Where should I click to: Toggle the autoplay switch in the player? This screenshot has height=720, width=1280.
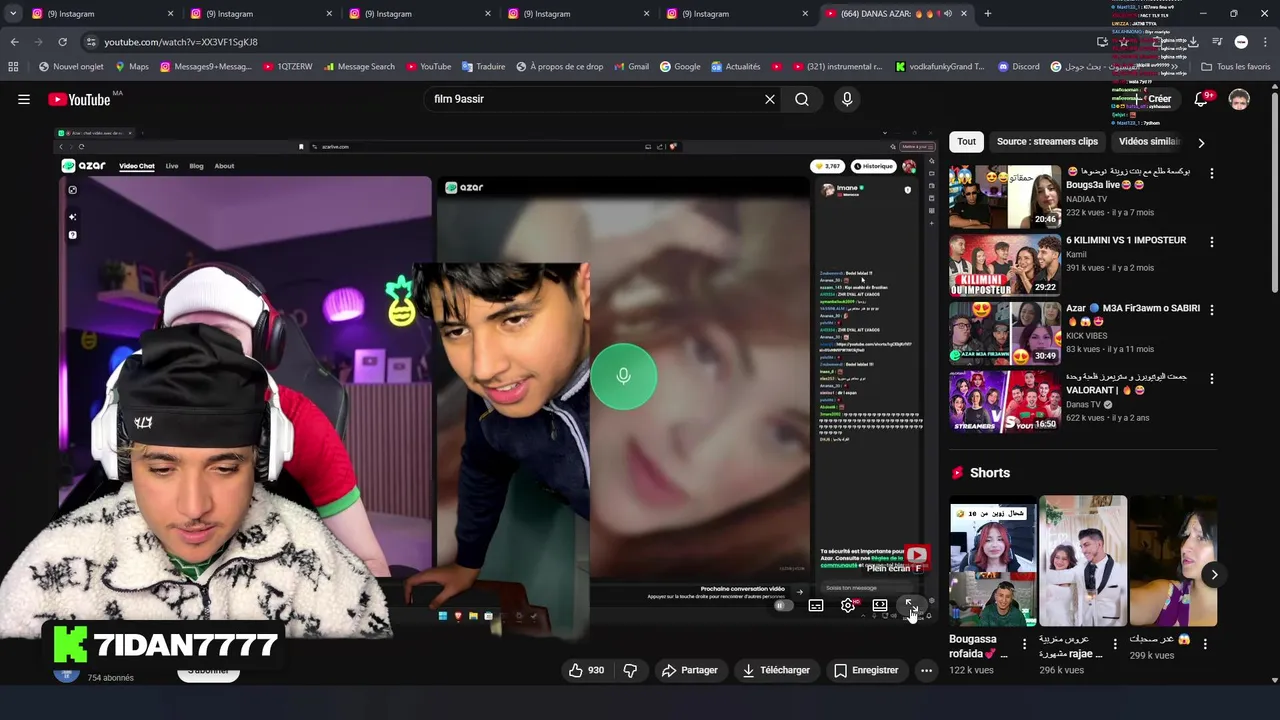click(x=783, y=605)
